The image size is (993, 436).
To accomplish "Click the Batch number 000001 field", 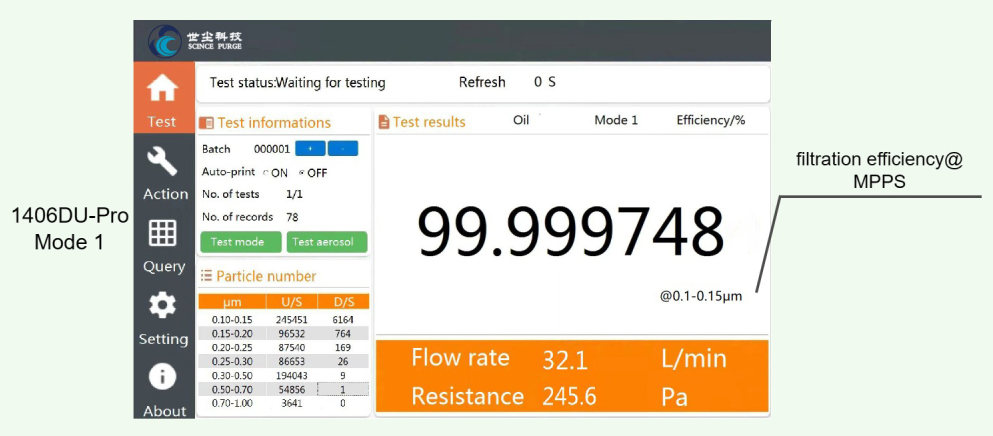I will [x=271, y=149].
